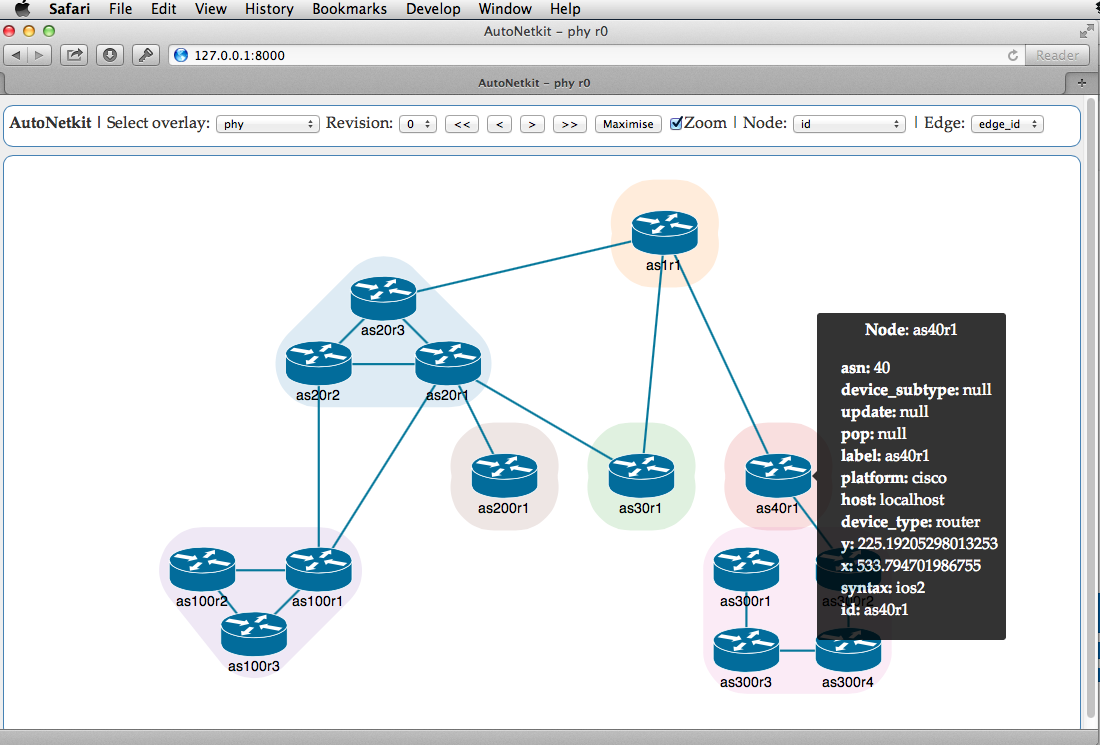The width and height of the screenshot is (1100, 745).
Task: Select the as100r2 router node
Action: click(202, 570)
